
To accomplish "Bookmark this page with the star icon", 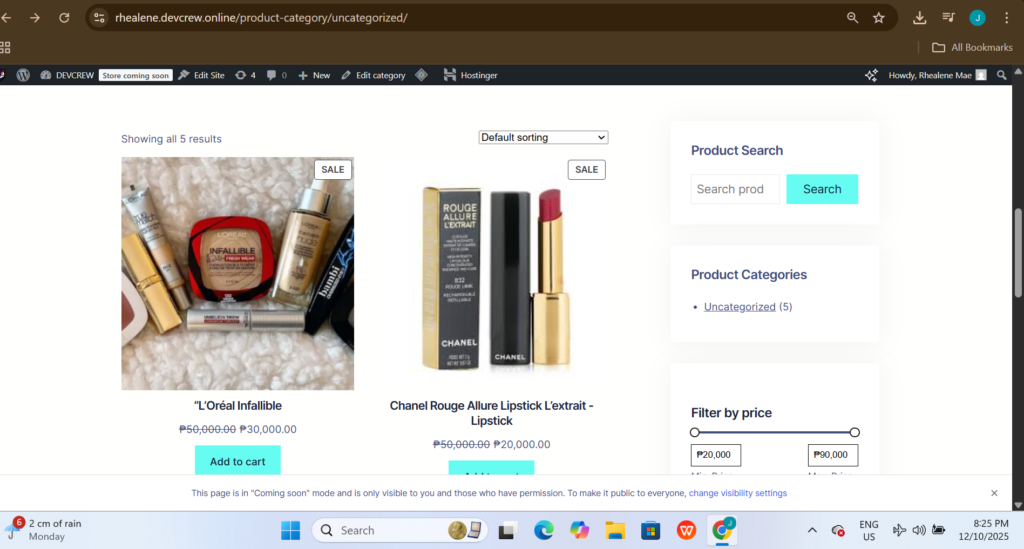I will coord(879,18).
